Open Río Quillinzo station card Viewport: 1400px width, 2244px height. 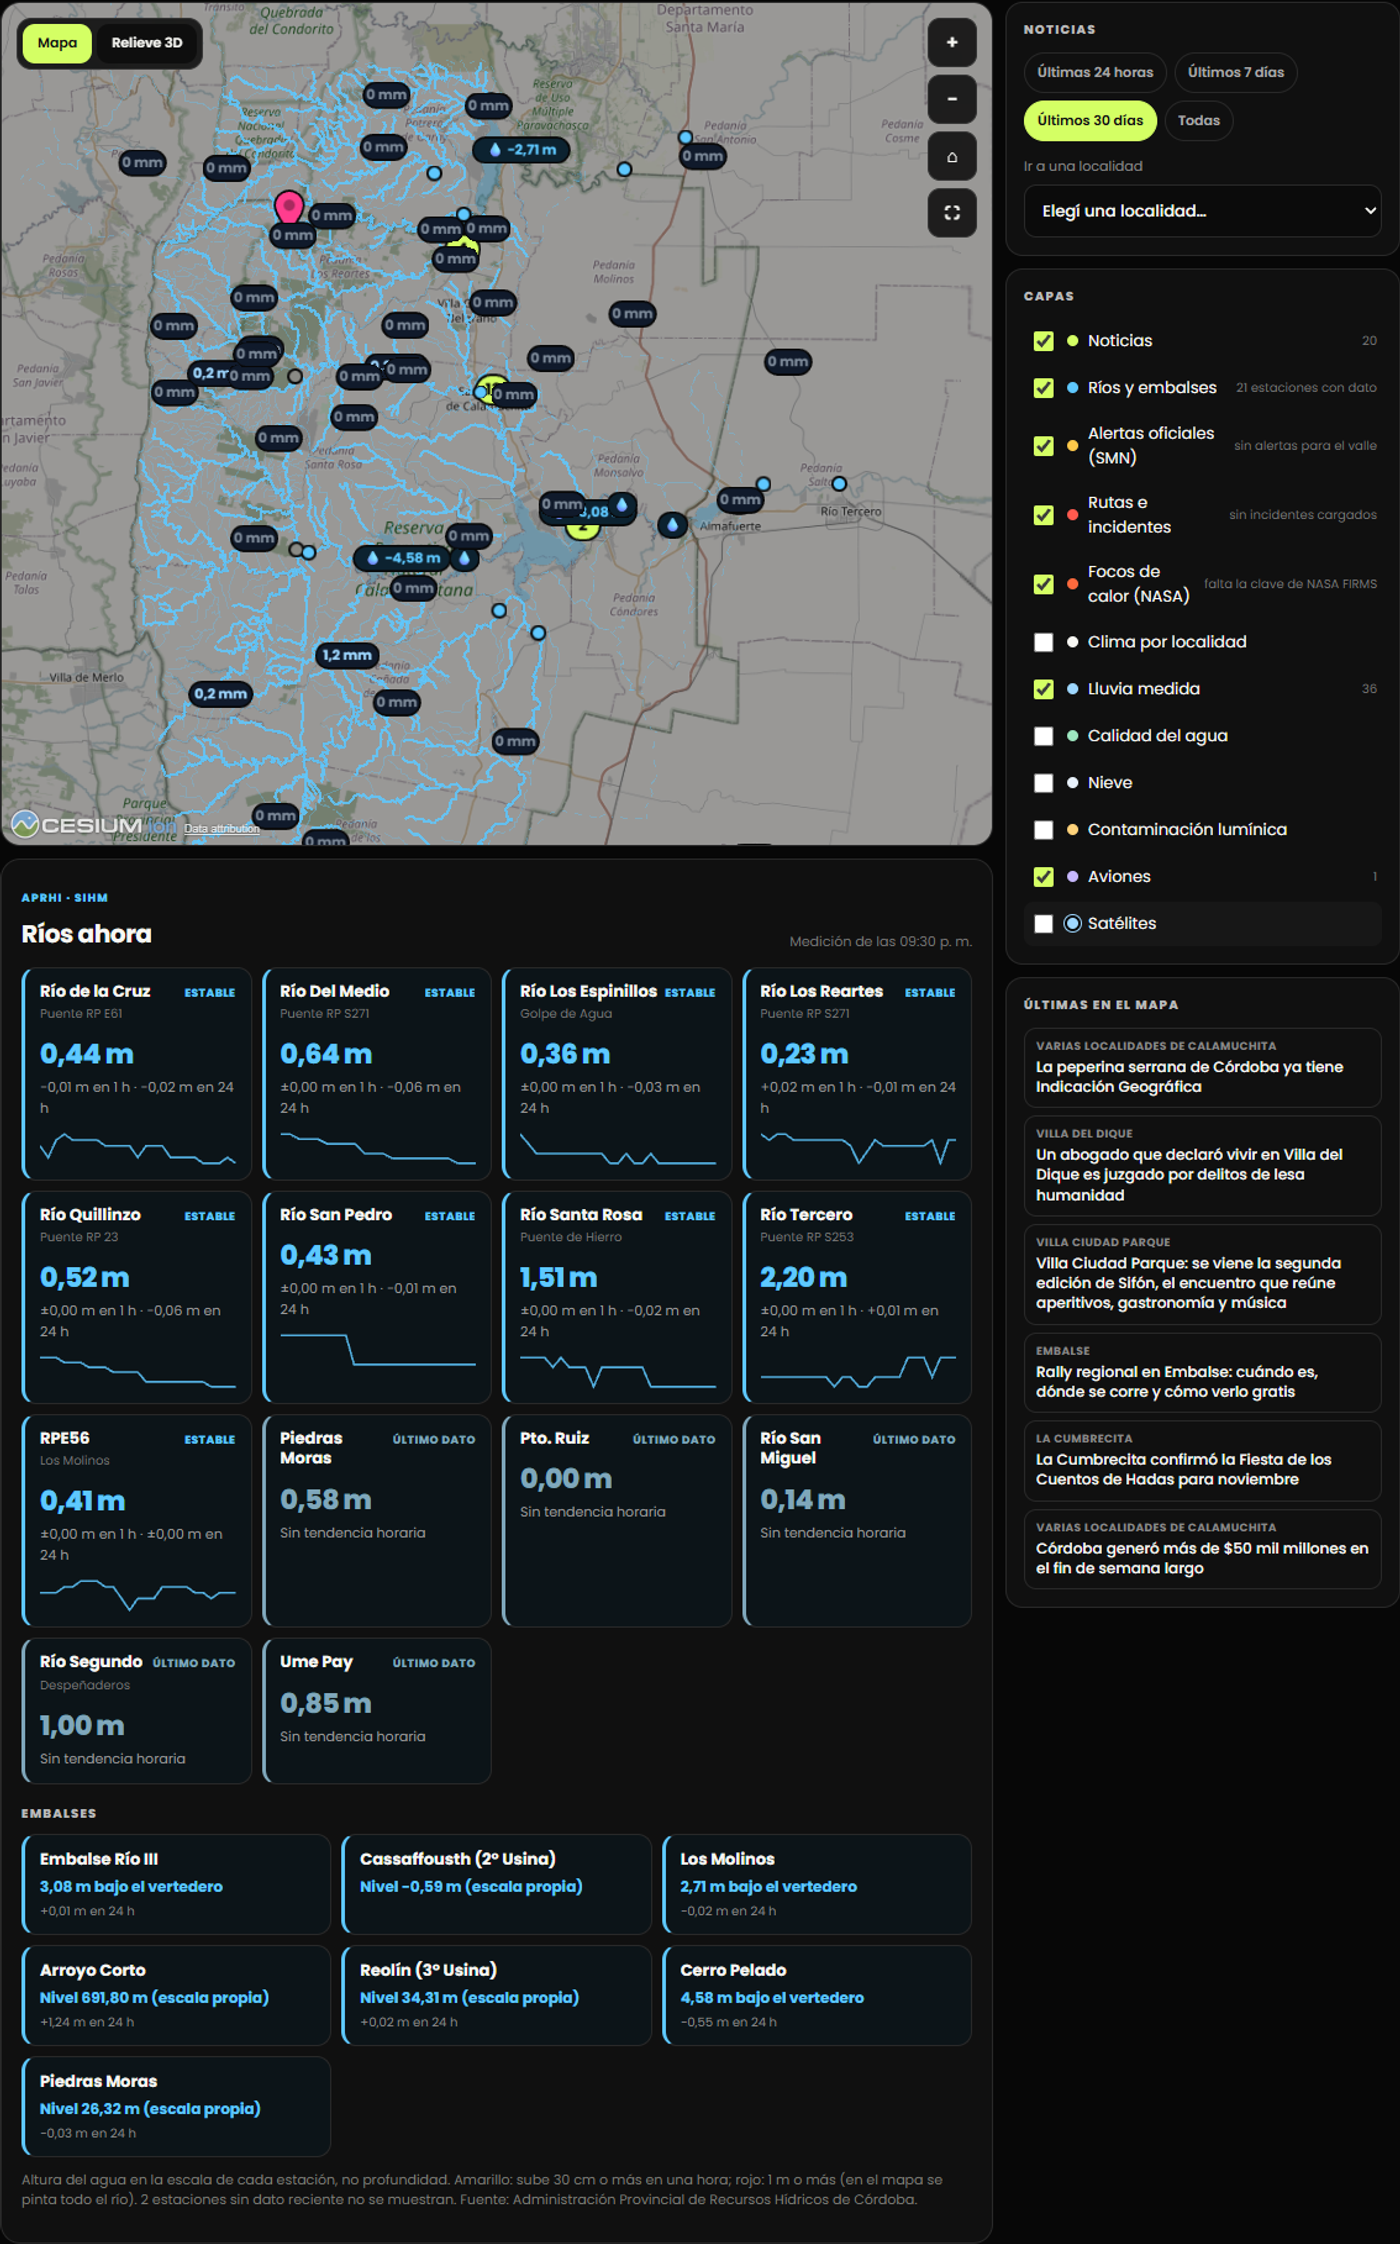coord(137,1297)
